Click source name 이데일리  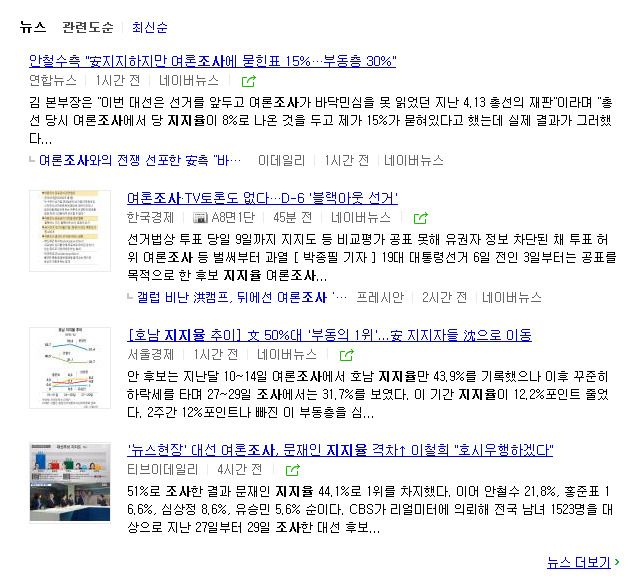coord(282,160)
